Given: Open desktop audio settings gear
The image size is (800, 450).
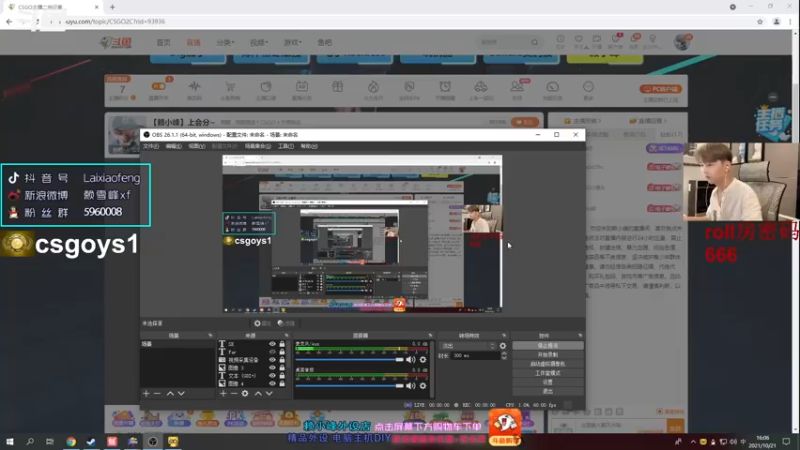Looking at the screenshot, I should point(423,386).
